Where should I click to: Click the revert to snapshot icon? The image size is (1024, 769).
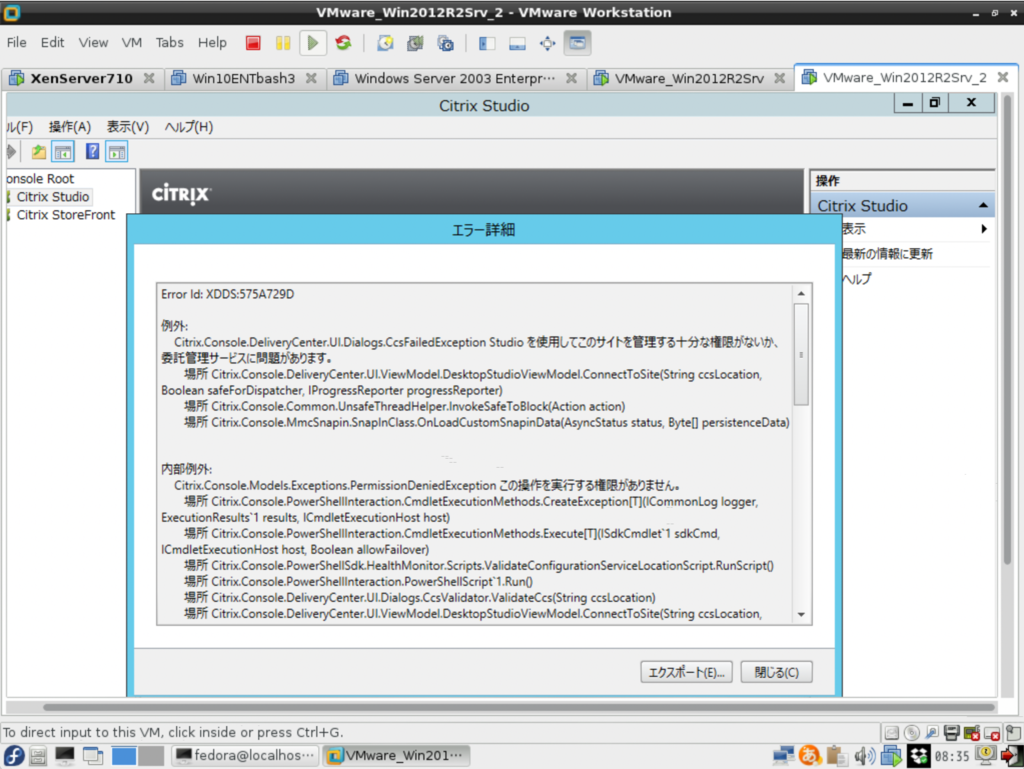point(415,43)
